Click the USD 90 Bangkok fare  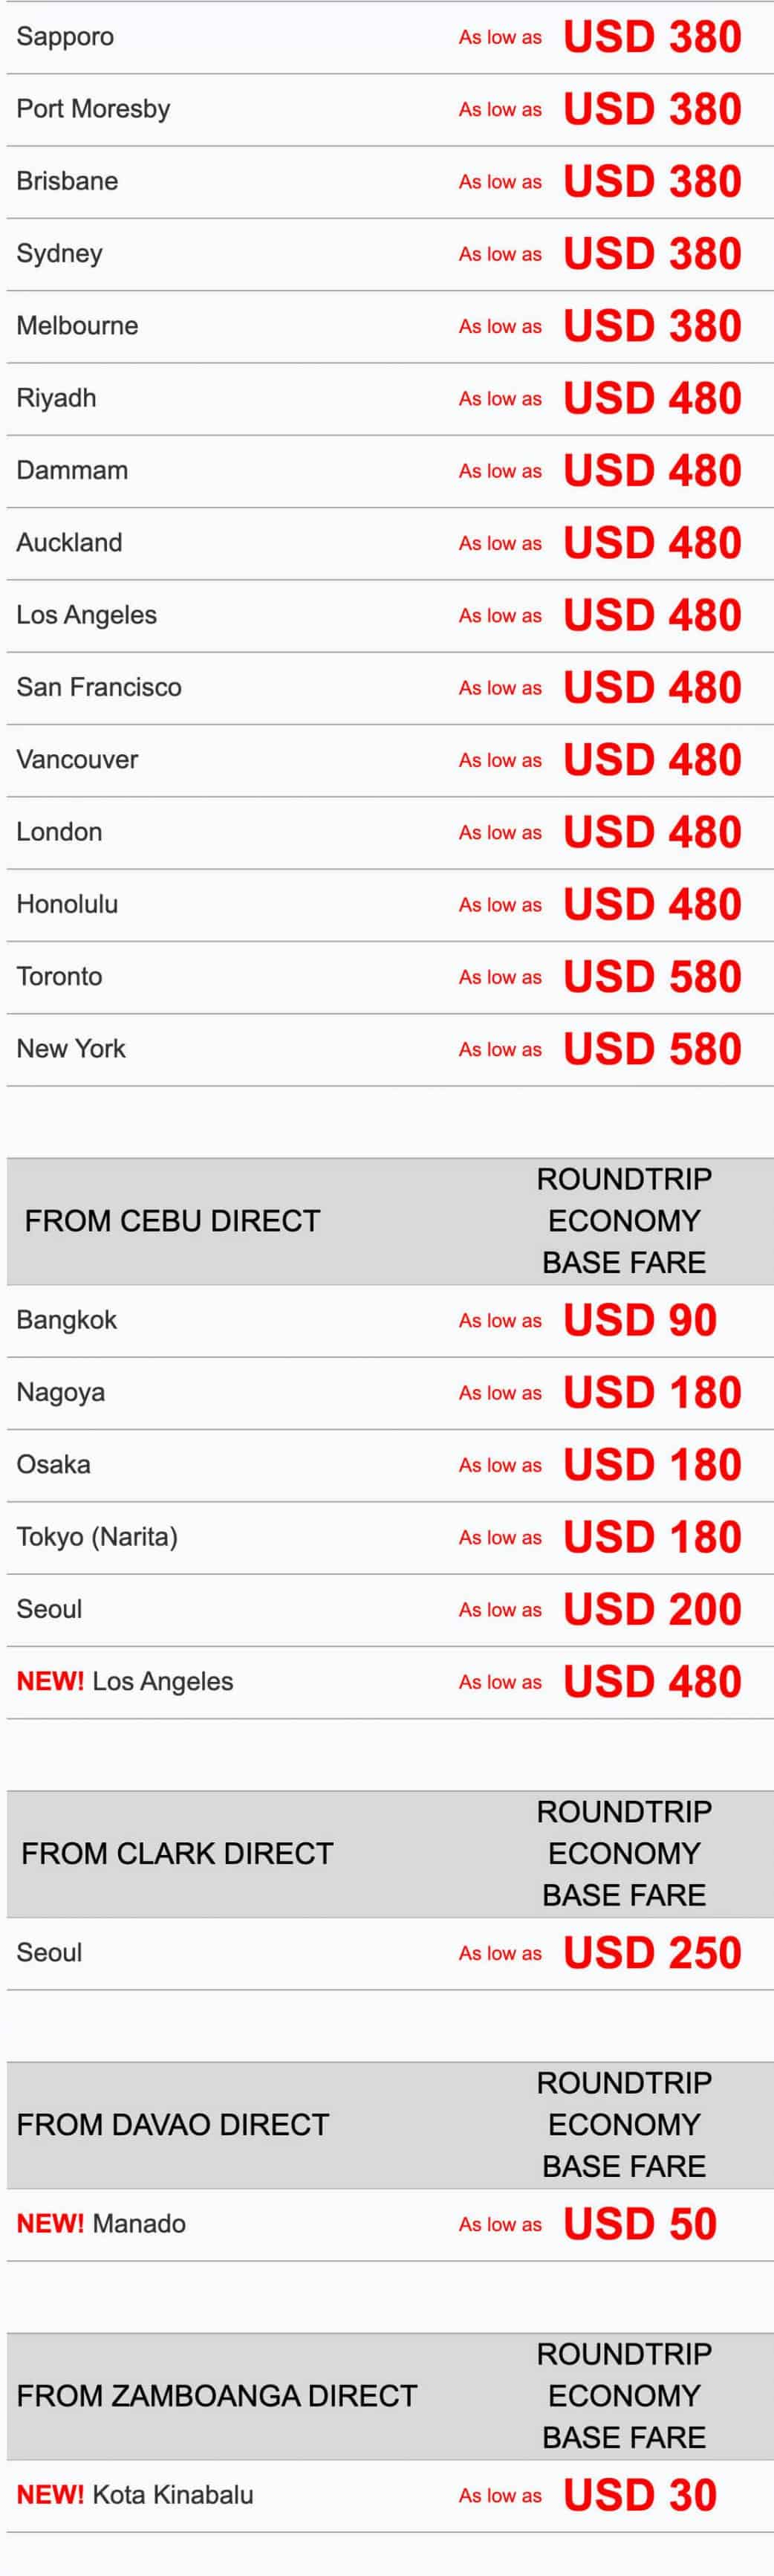pyautogui.click(x=640, y=1321)
